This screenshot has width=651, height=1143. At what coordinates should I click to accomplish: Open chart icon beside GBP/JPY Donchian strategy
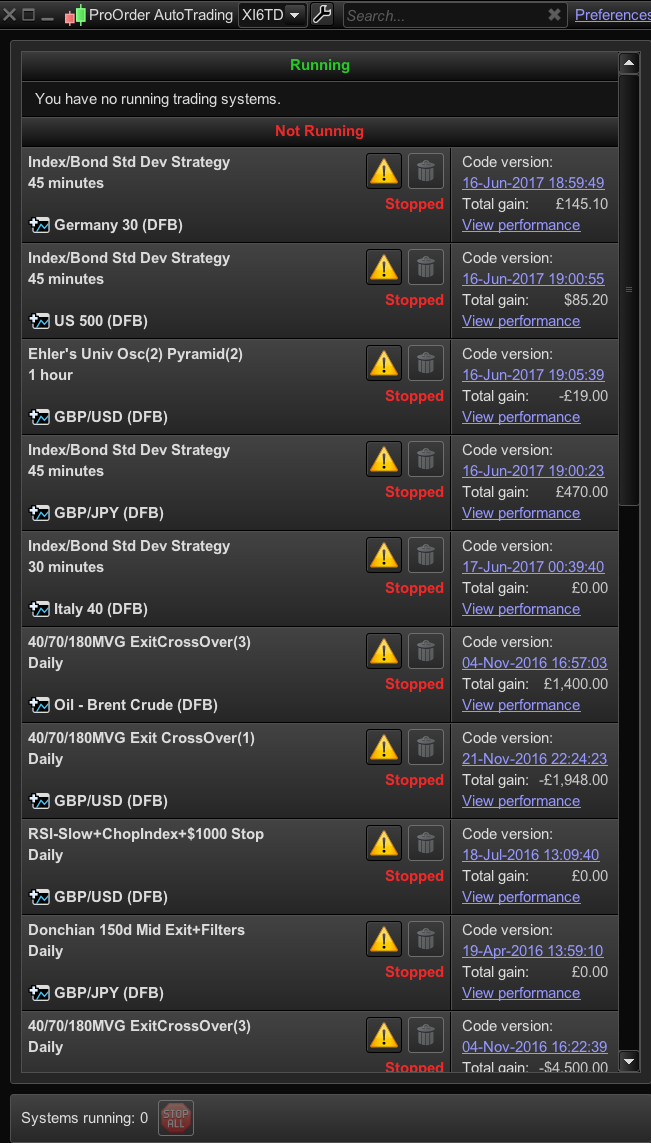tap(39, 993)
